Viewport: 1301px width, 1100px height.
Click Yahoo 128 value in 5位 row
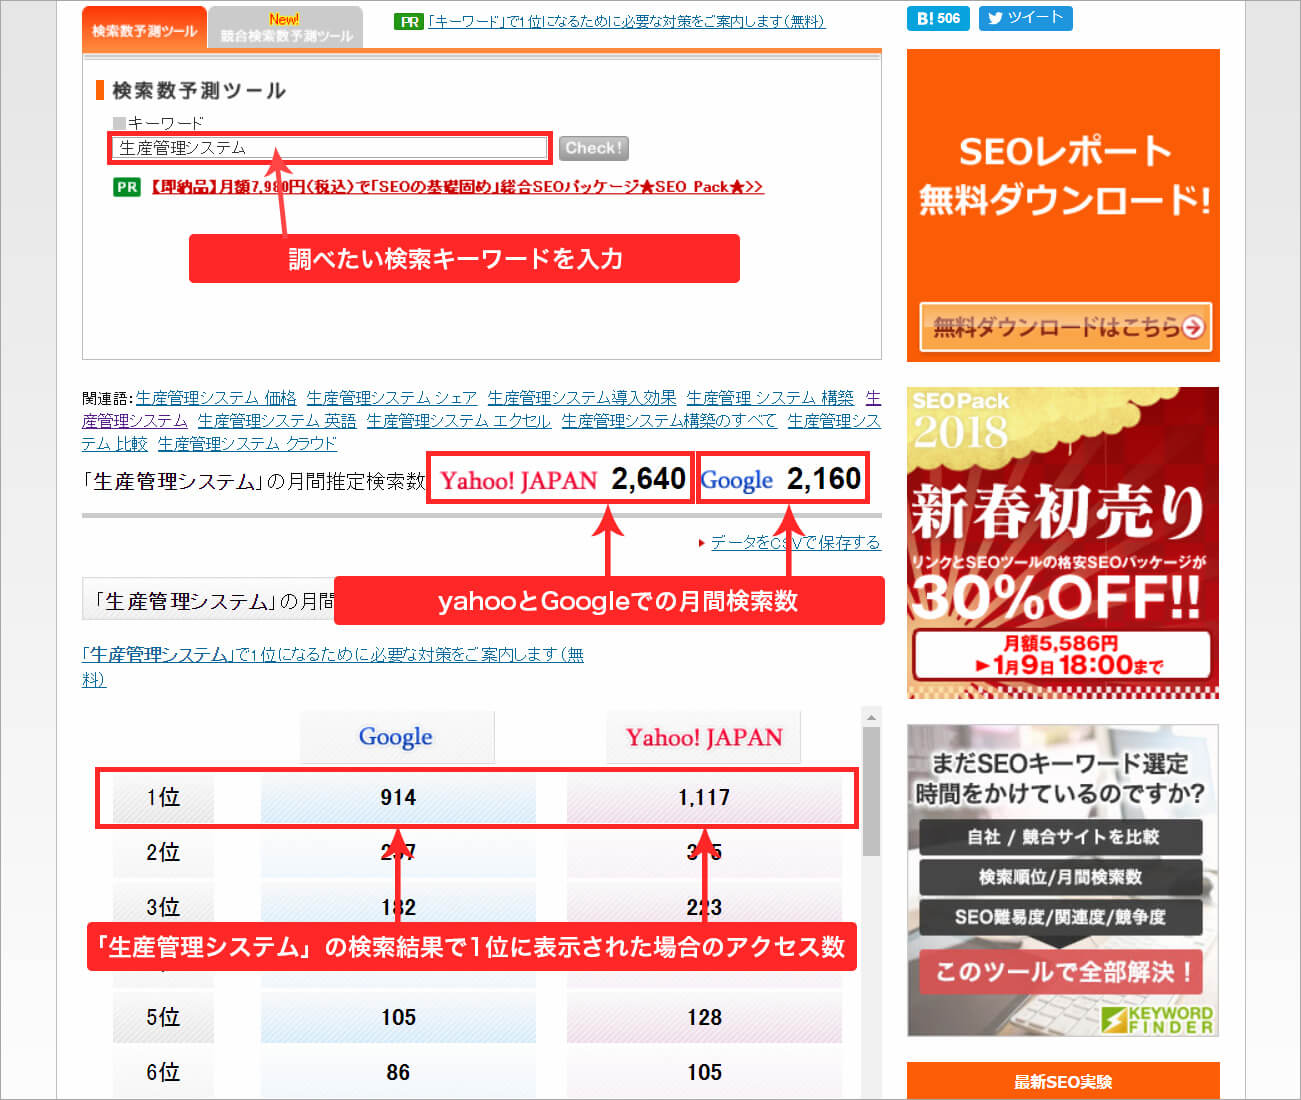(x=704, y=1018)
